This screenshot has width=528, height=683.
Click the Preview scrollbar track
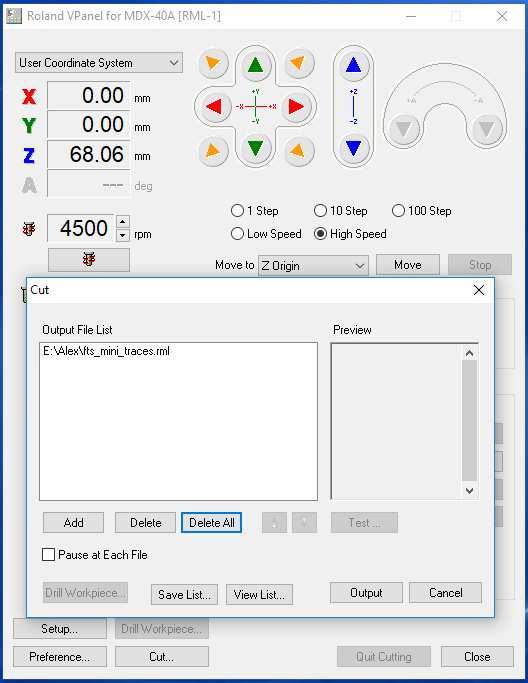[469, 422]
